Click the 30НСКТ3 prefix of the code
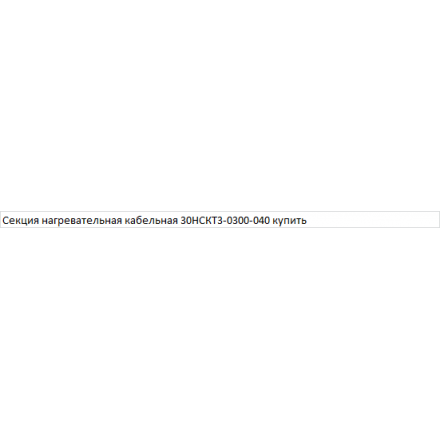 click(x=202, y=220)
